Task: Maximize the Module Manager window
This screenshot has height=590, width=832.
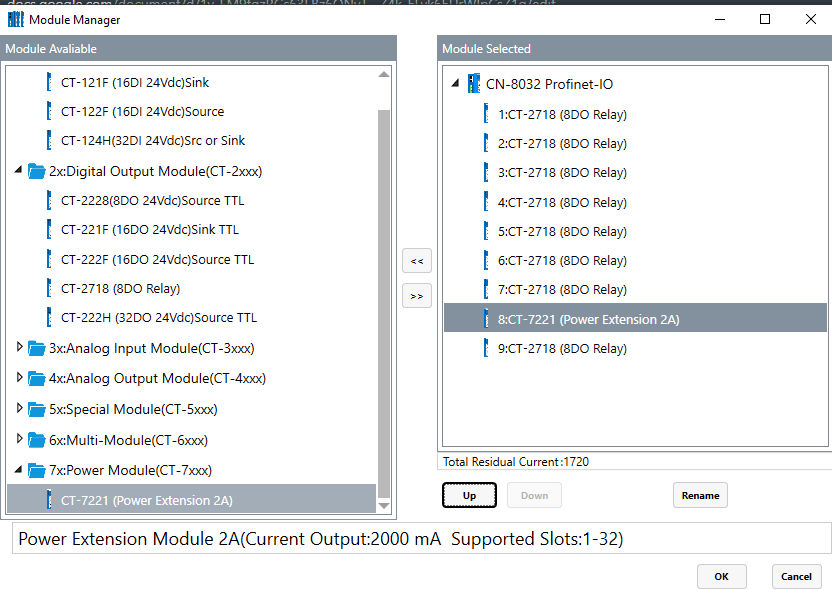Action: (765, 19)
